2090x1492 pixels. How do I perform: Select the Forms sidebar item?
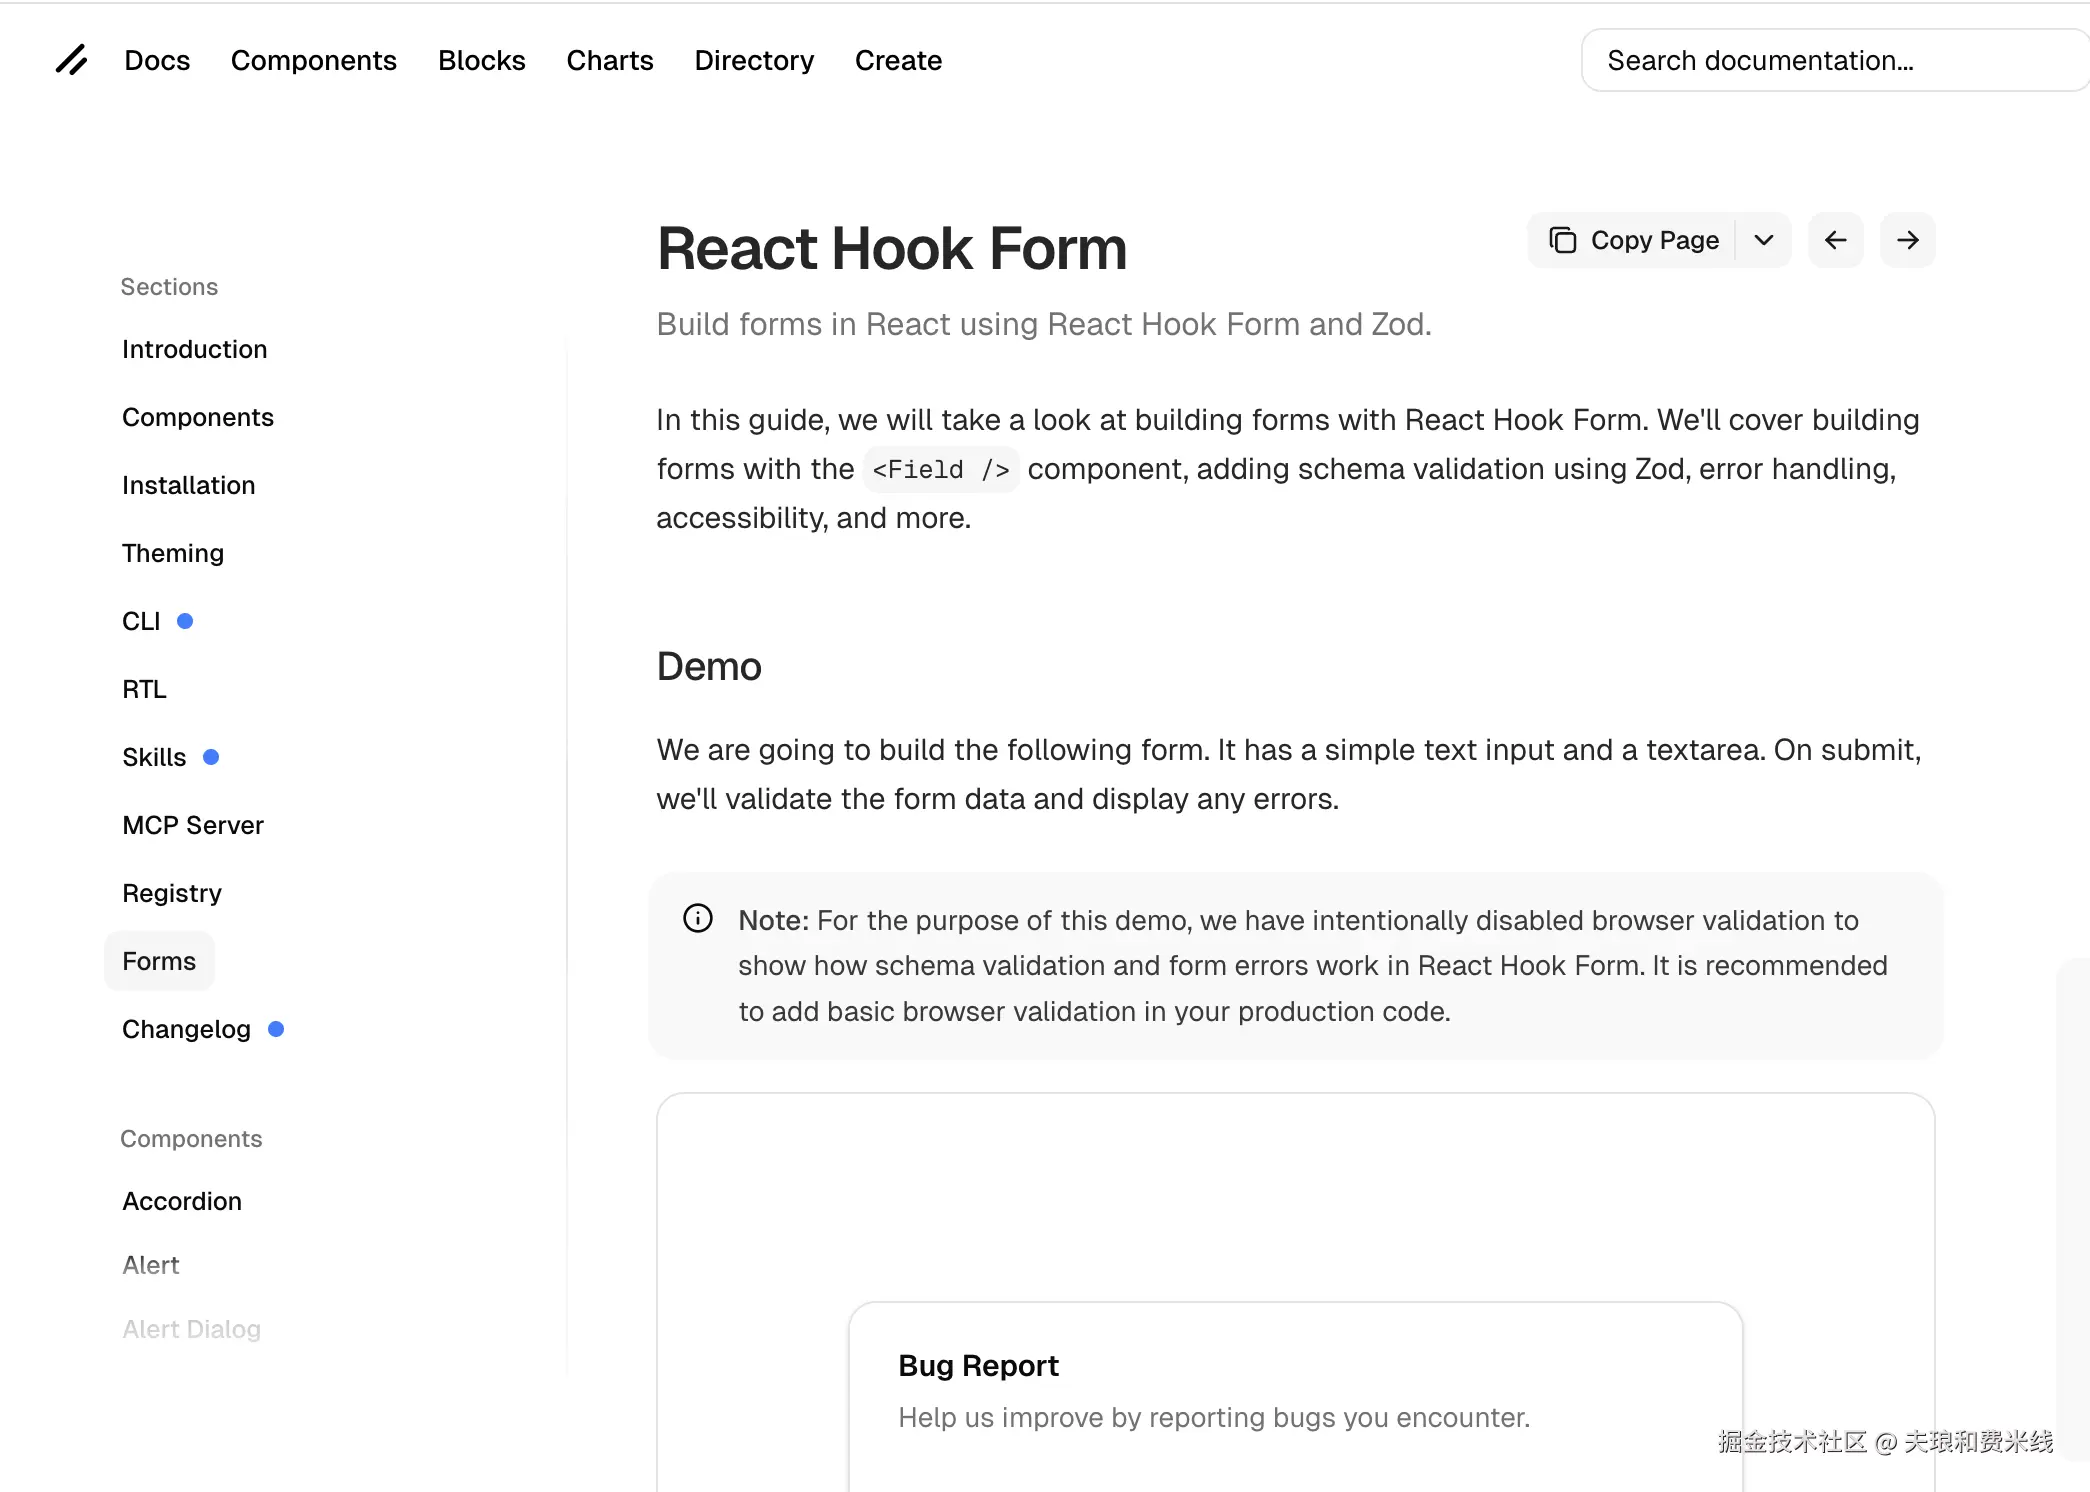pos(159,961)
